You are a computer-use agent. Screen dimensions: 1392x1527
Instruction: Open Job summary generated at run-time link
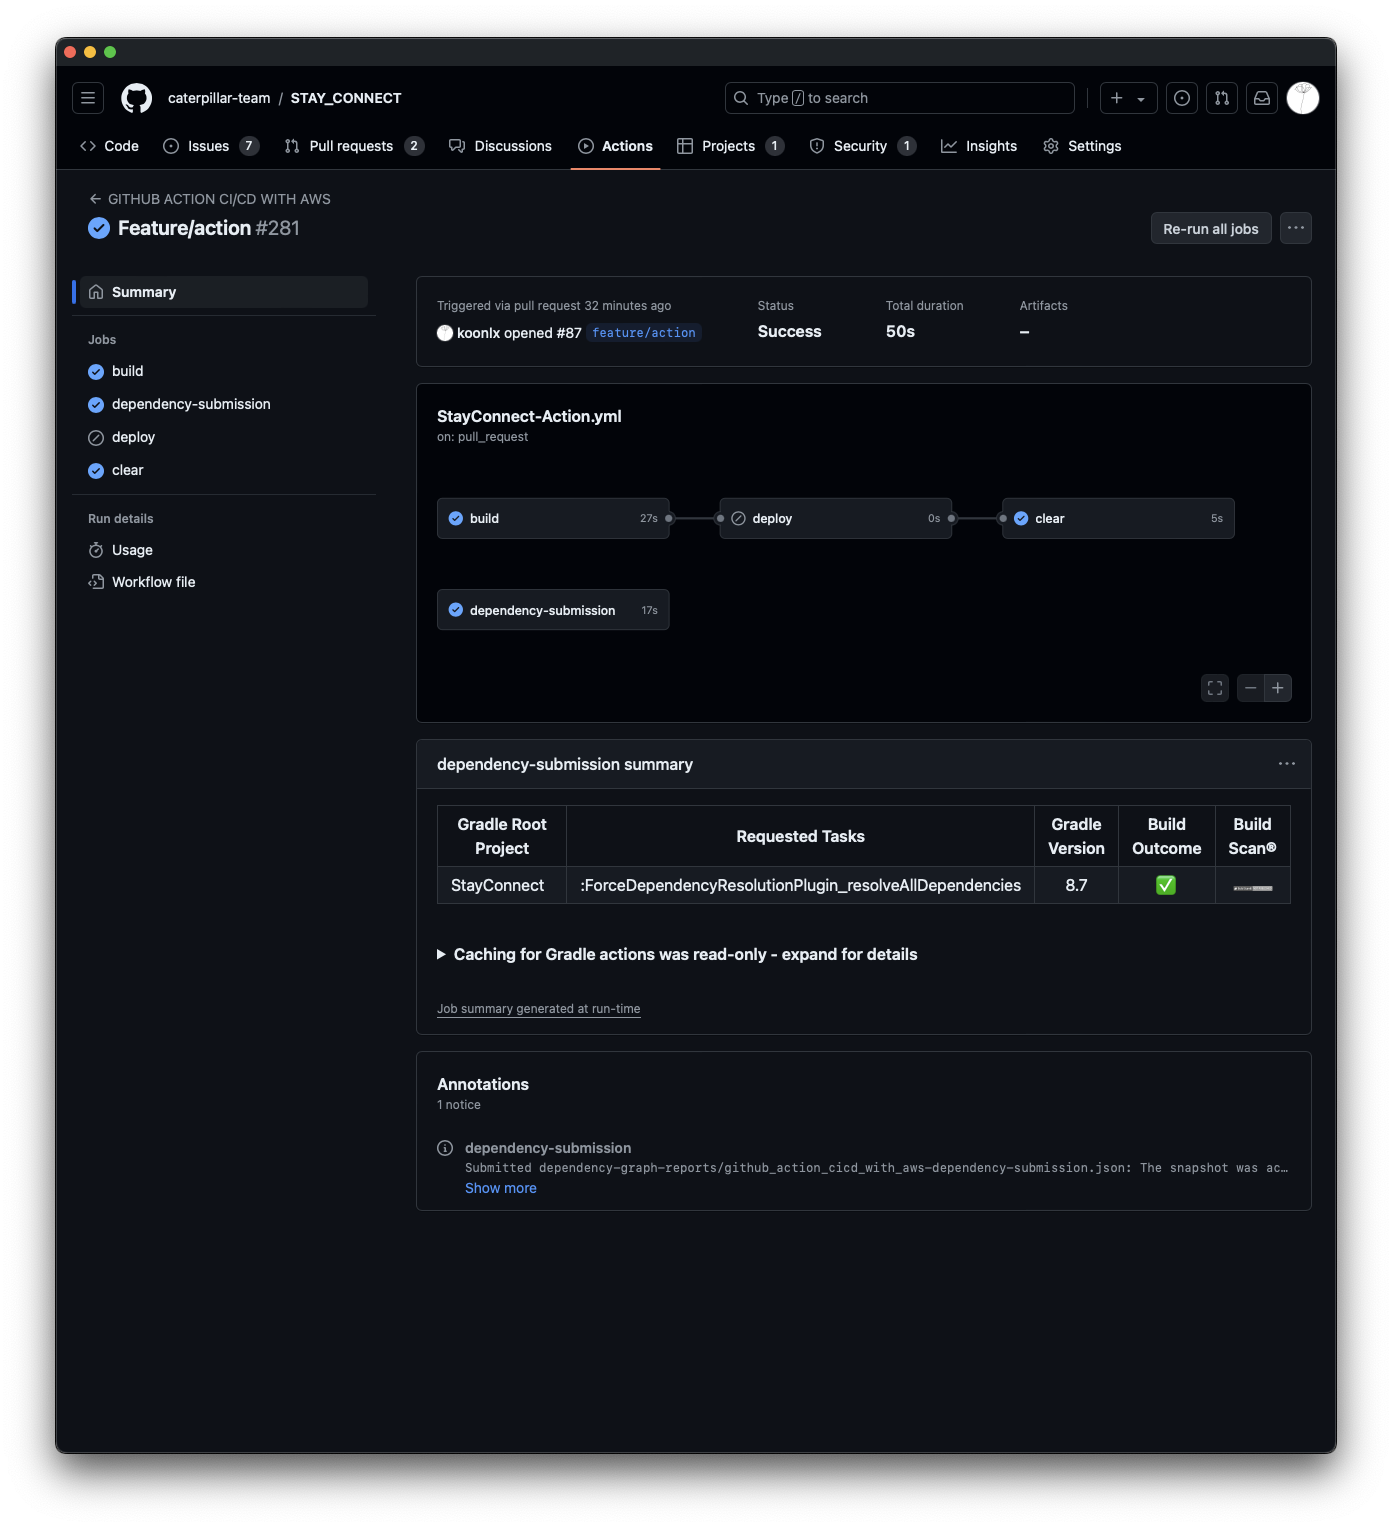click(x=539, y=1009)
